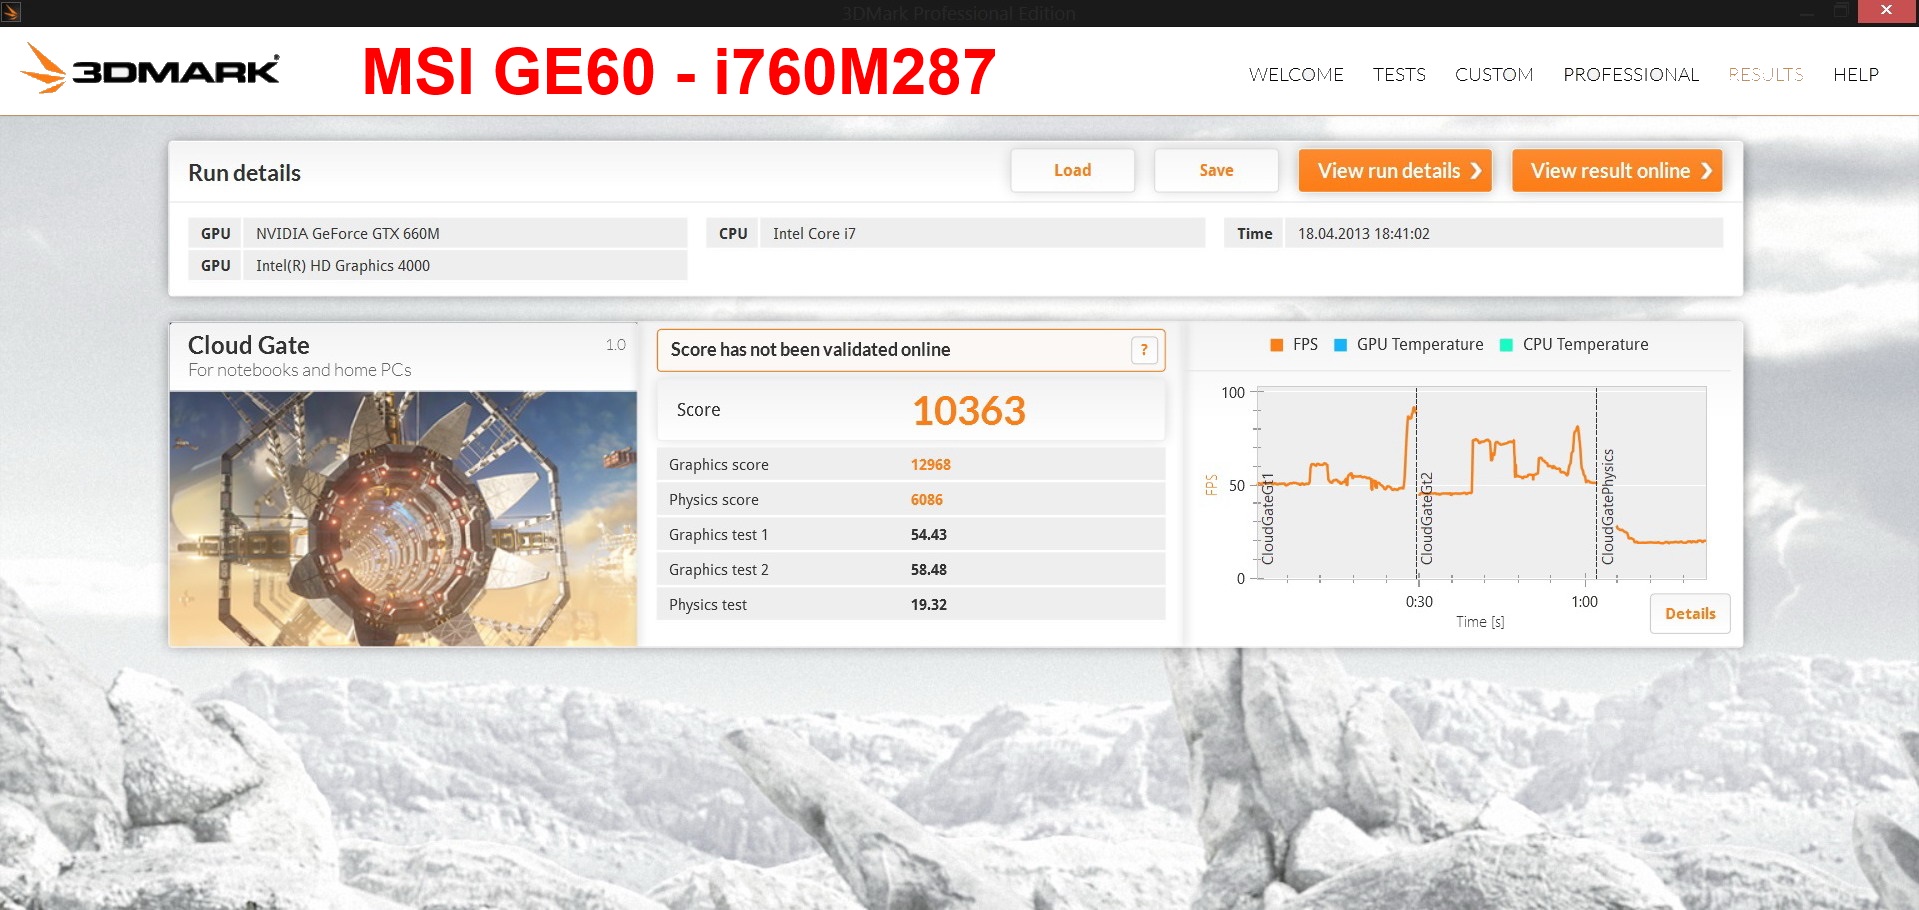
Task: Click the CloudGateGt1 marker on graph
Action: [x=1268, y=519]
